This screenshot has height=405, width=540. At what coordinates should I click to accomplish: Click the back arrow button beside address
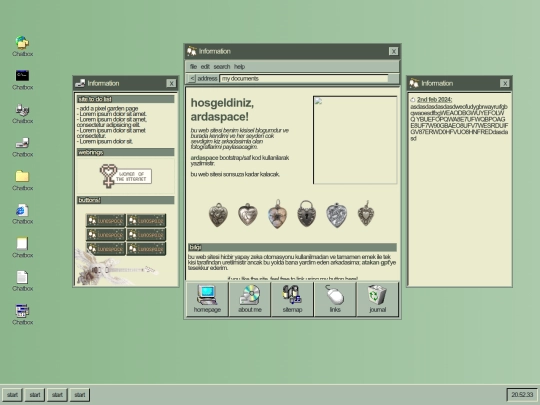pos(192,79)
